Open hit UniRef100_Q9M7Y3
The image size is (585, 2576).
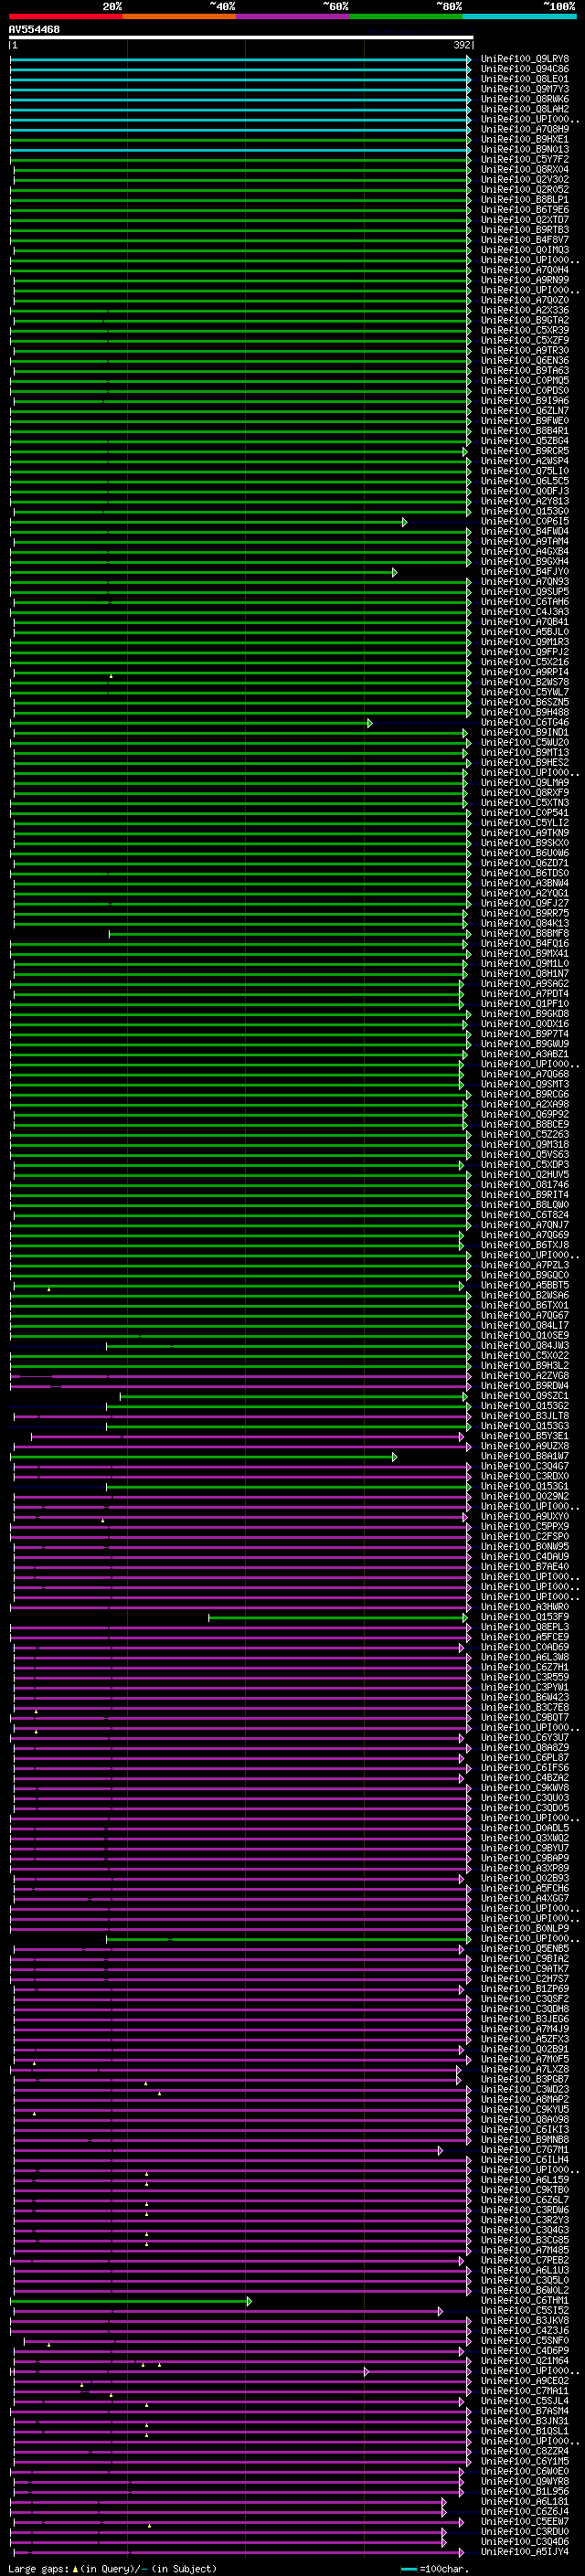coord(525,89)
